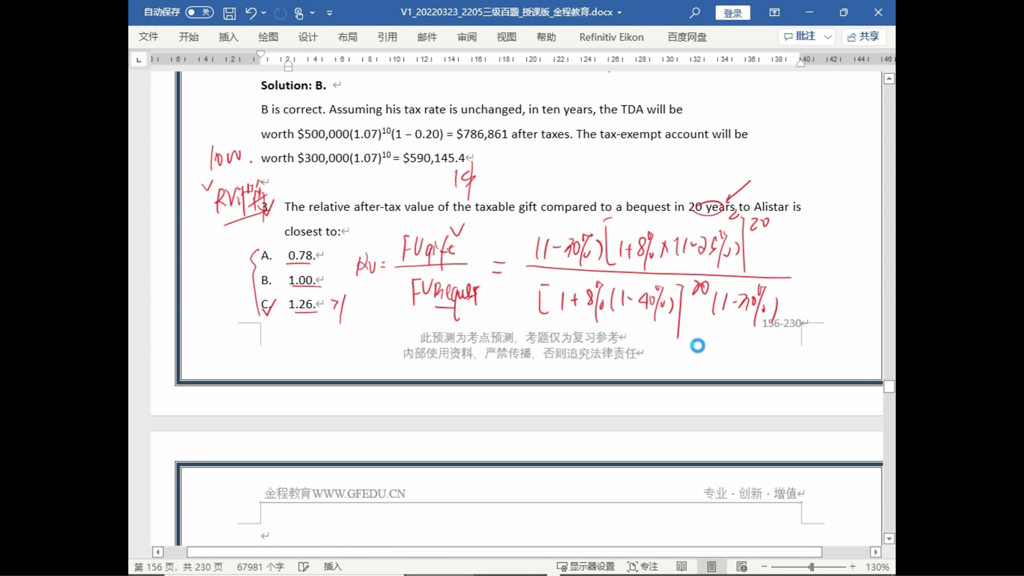Click the Undo arrow icon
This screenshot has height=576, width=1024.
coord(250,13)
